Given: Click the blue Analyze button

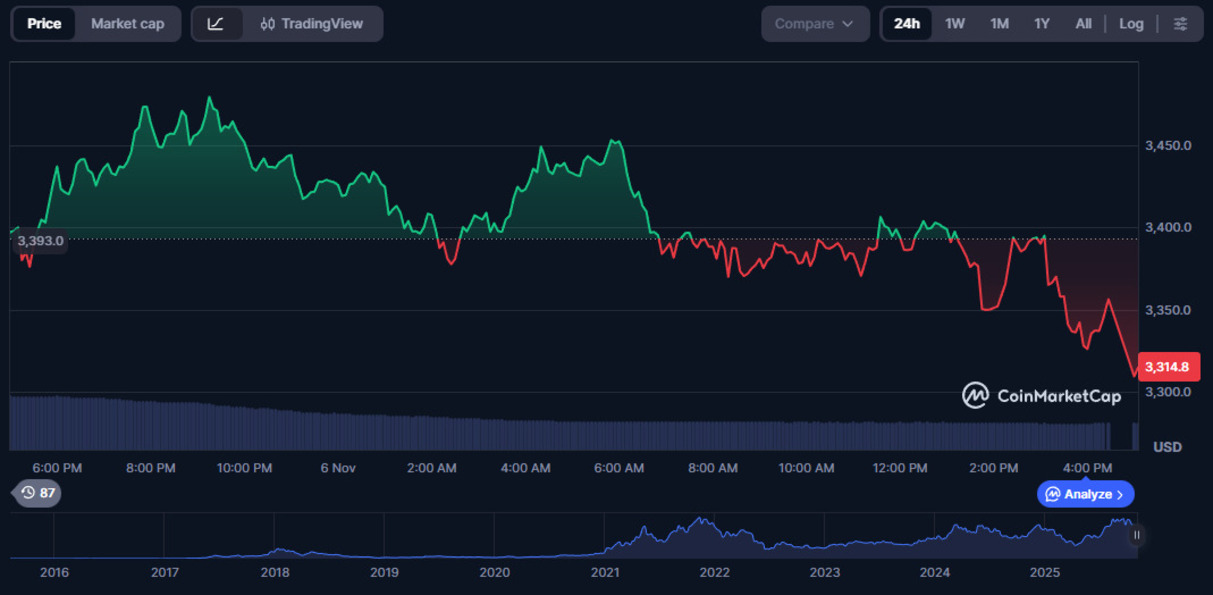Looking at the screenshot, I should tap(1085, 494).
